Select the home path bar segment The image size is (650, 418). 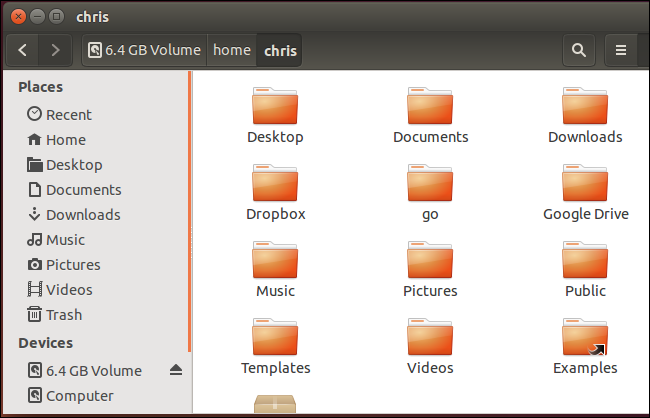232,51
